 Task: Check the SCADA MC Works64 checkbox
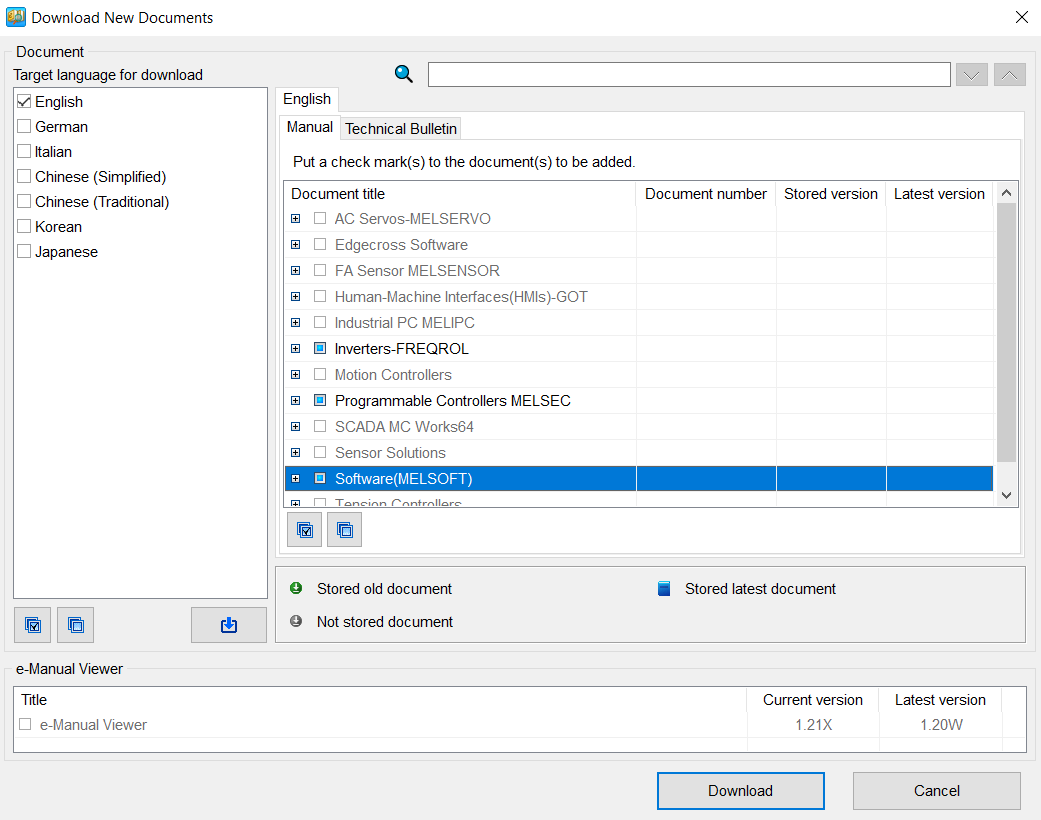click(x=320, y=426)
